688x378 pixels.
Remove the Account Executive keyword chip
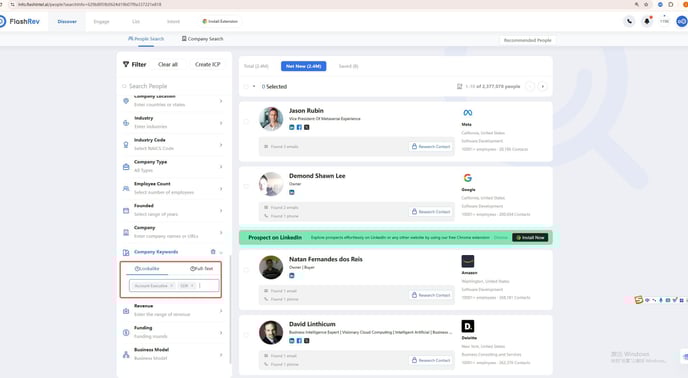point(172,285)
